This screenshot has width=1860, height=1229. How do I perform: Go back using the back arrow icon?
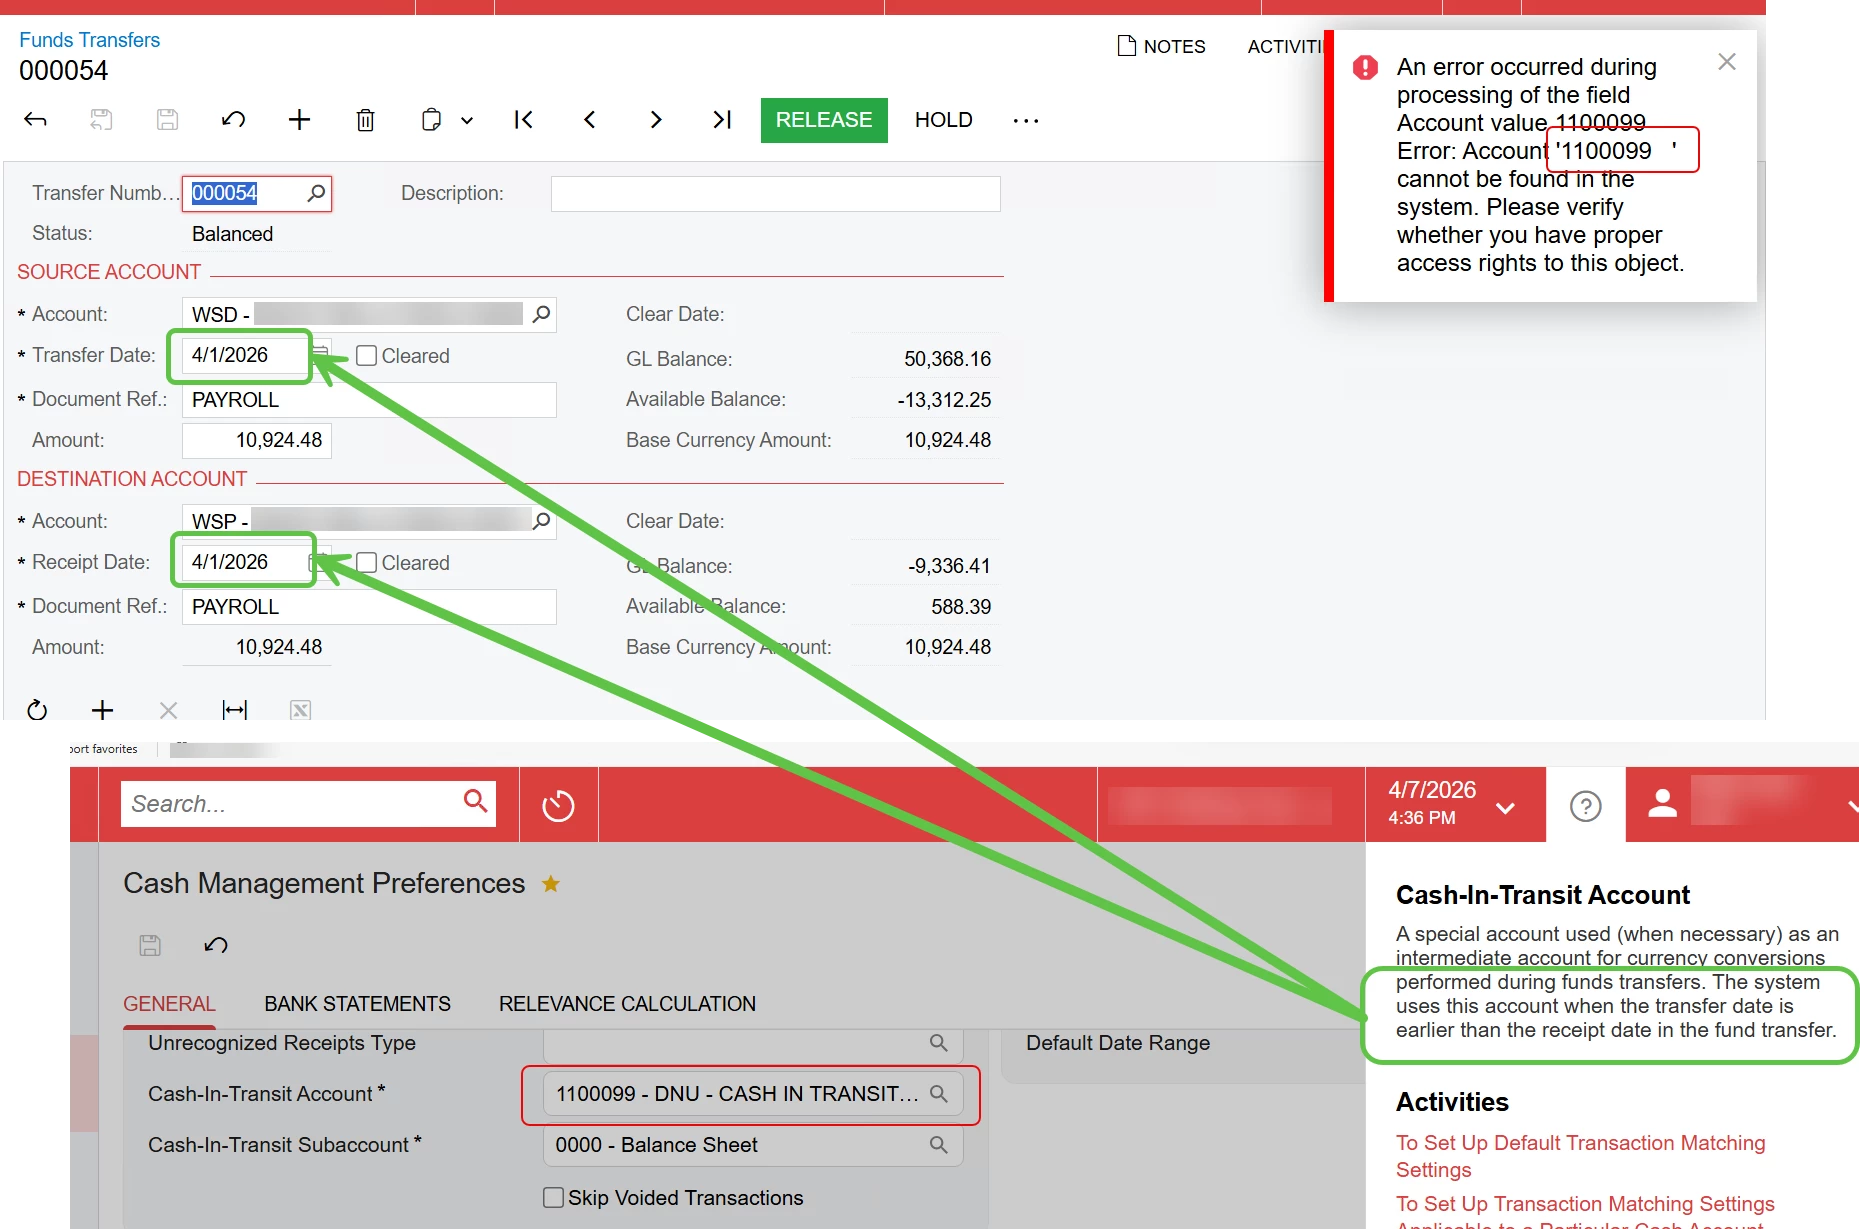(35, 120)
